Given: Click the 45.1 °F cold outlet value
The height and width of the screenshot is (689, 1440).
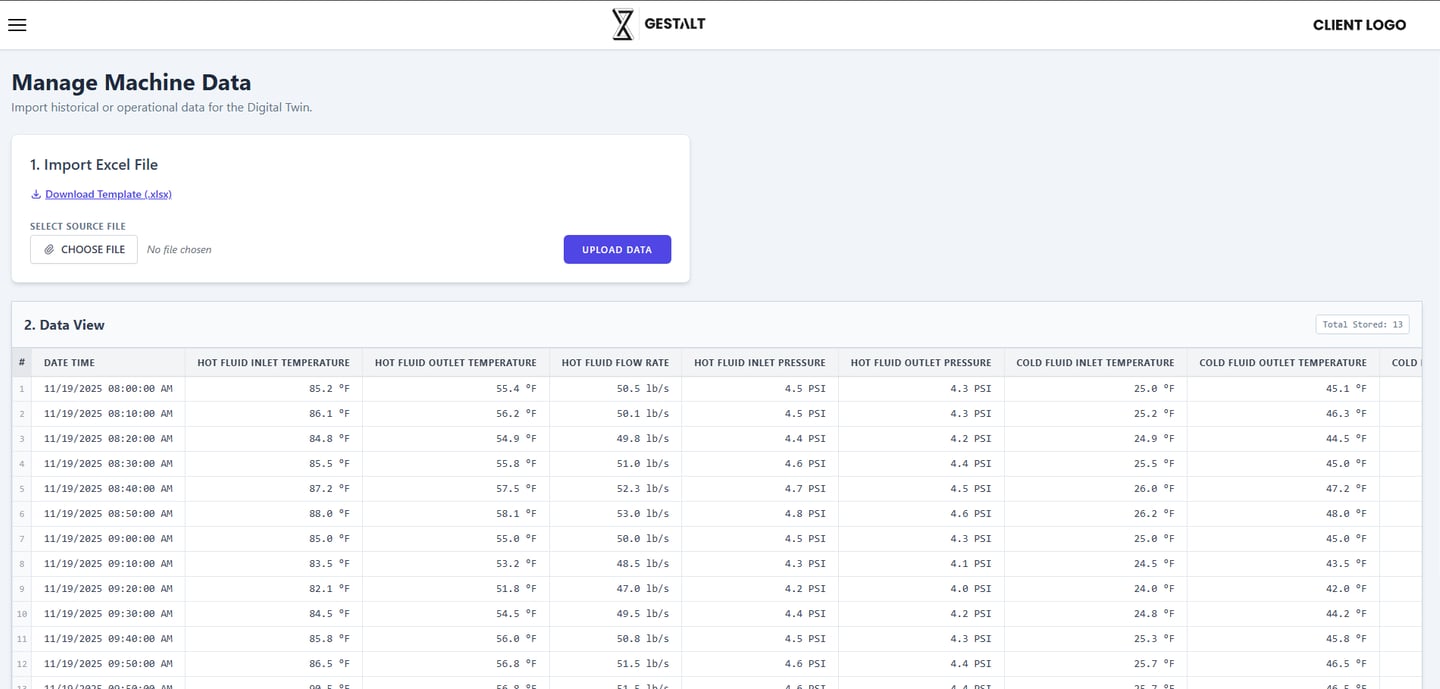Looking at the screenshot, I should [1346, 388].
